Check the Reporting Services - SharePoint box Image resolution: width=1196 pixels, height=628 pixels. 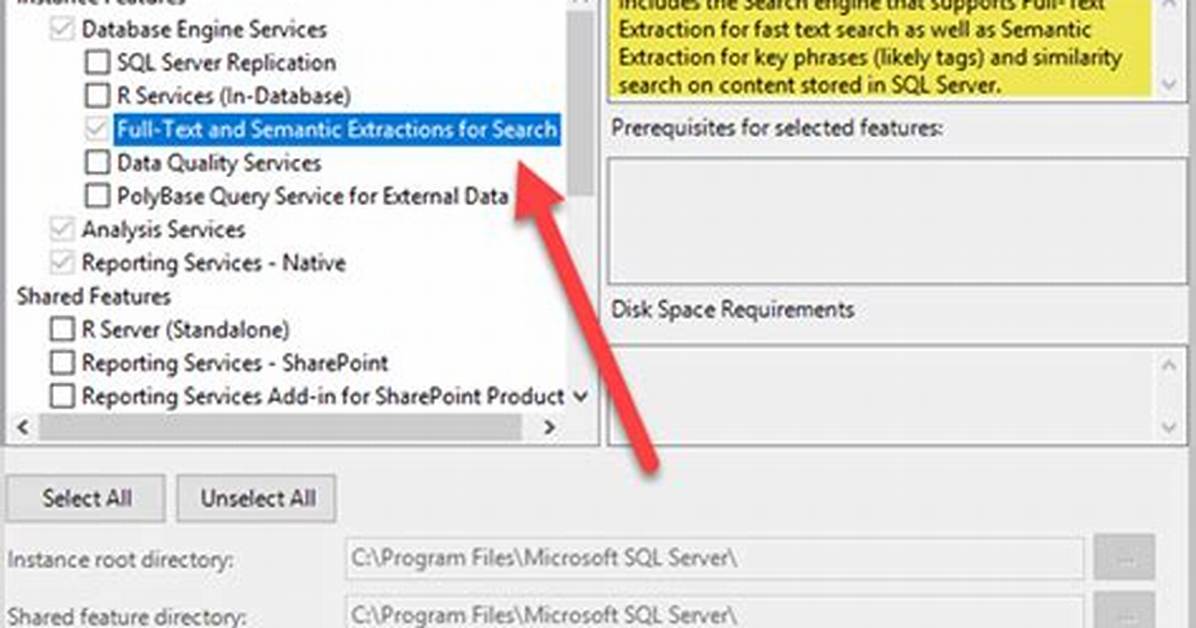[62, 362]
